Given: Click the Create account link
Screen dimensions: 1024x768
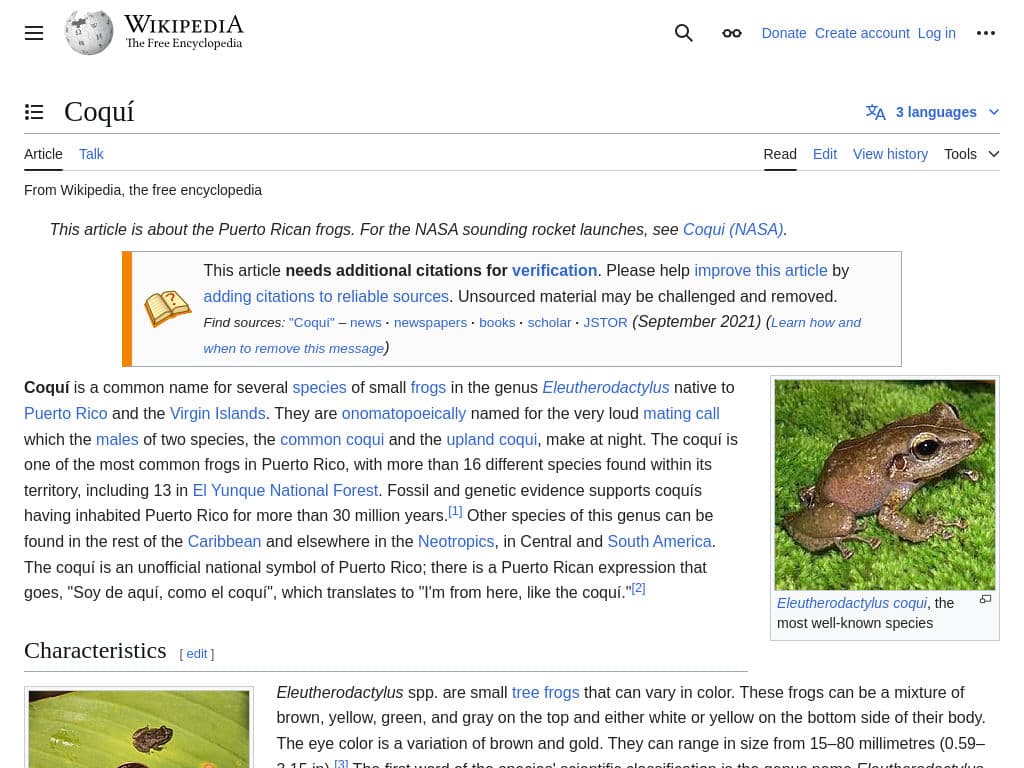Looking at the screenshot, I should pyautogui.click(x=862, y=33).
